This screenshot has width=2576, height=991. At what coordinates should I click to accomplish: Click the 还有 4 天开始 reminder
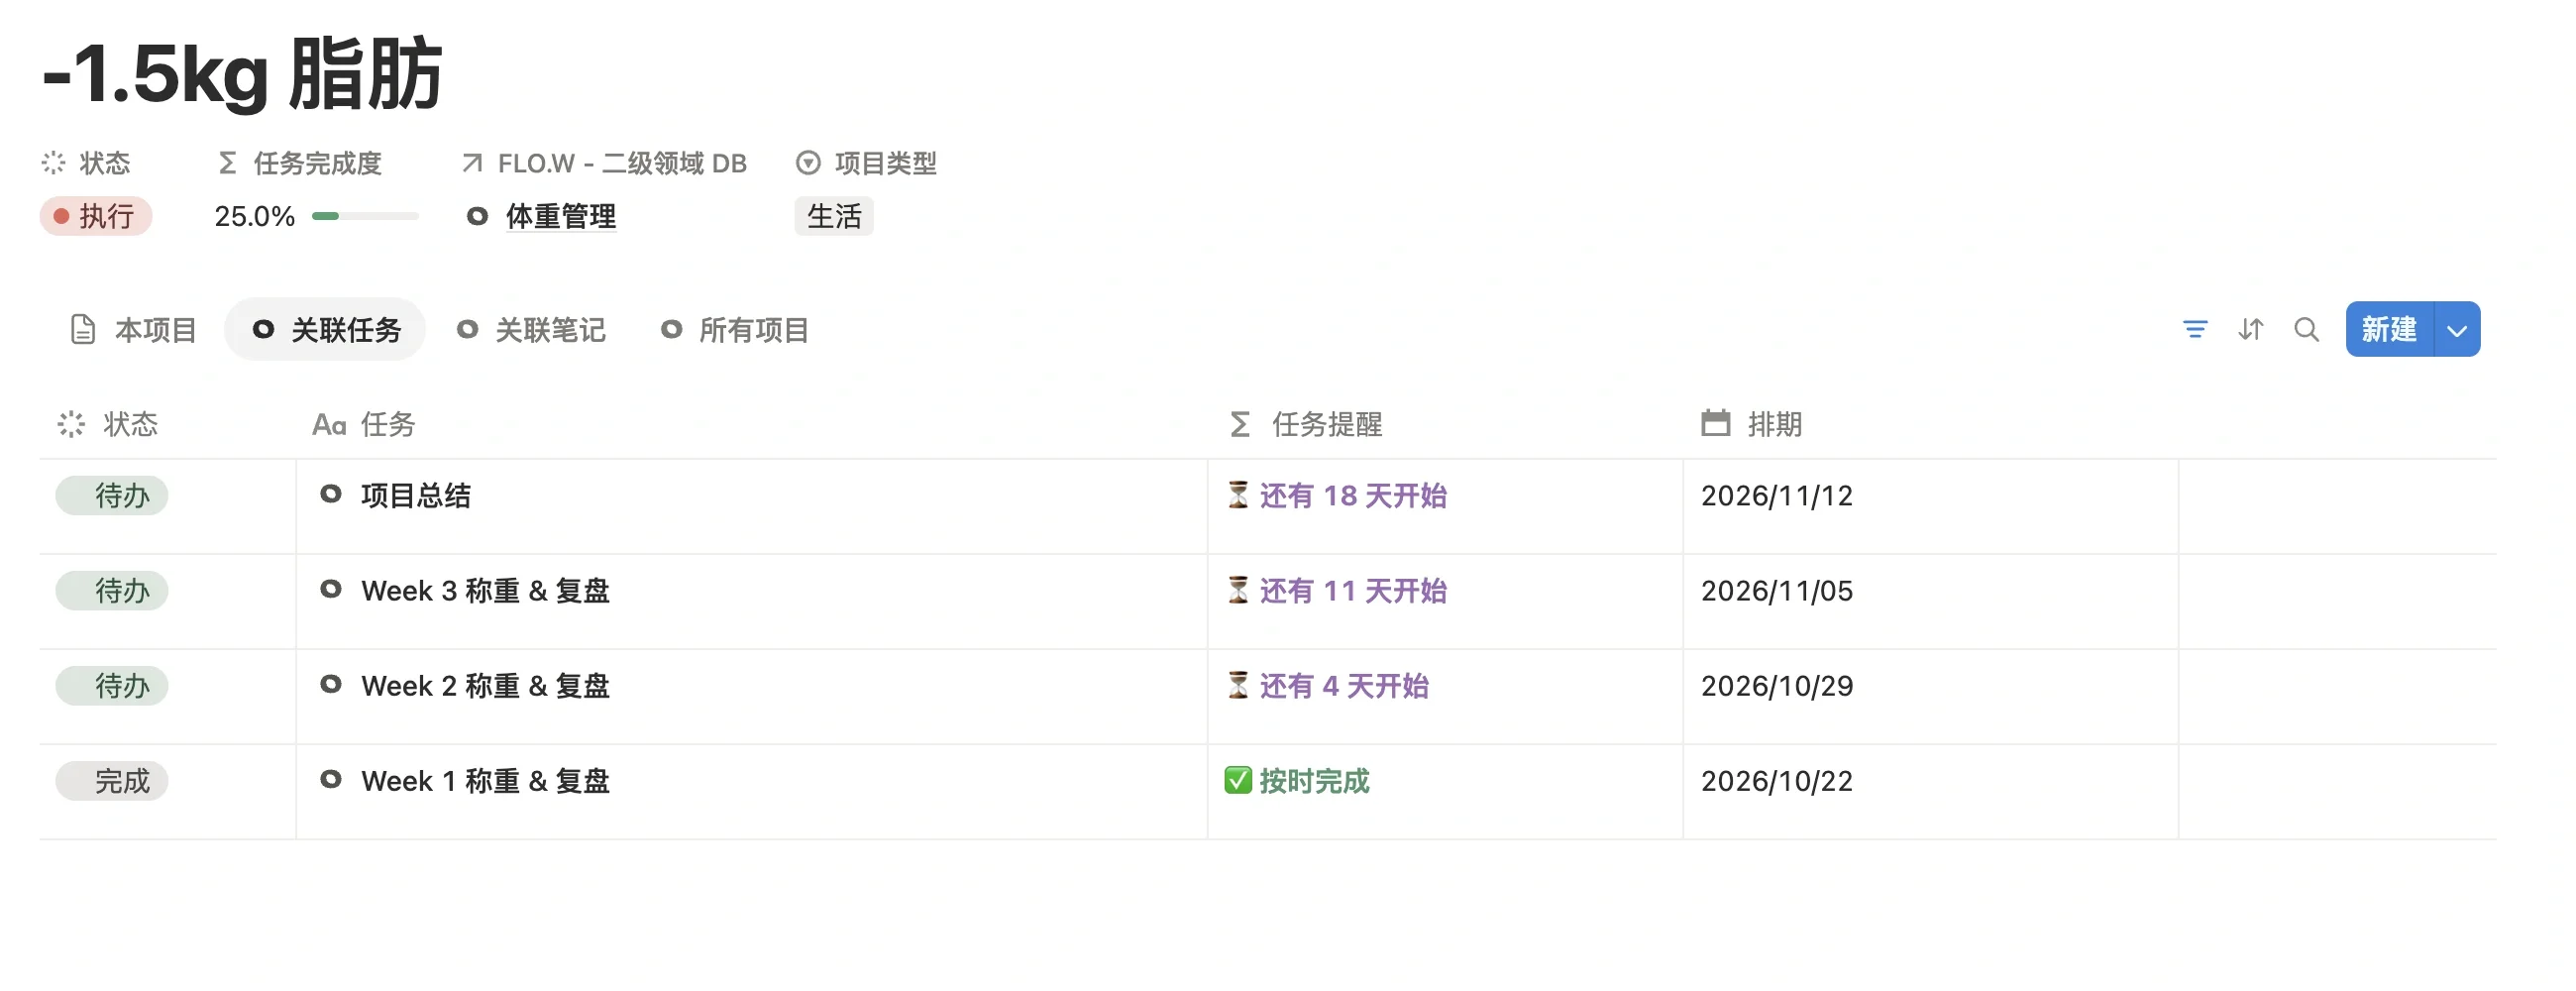1343,685
